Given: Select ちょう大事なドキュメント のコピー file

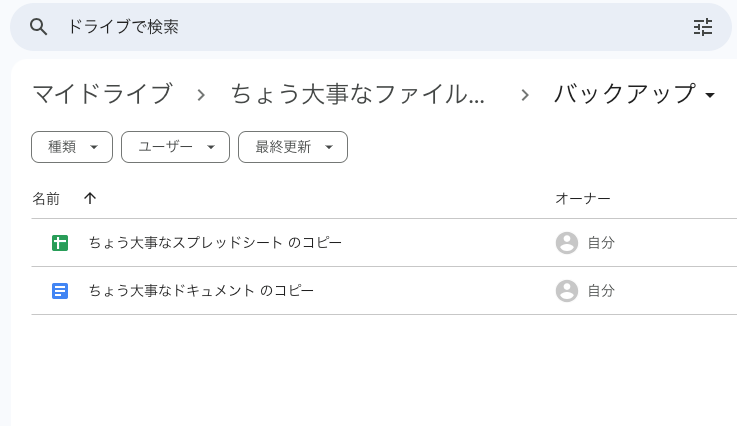Looking at the screenshot, I should point(201,291).
